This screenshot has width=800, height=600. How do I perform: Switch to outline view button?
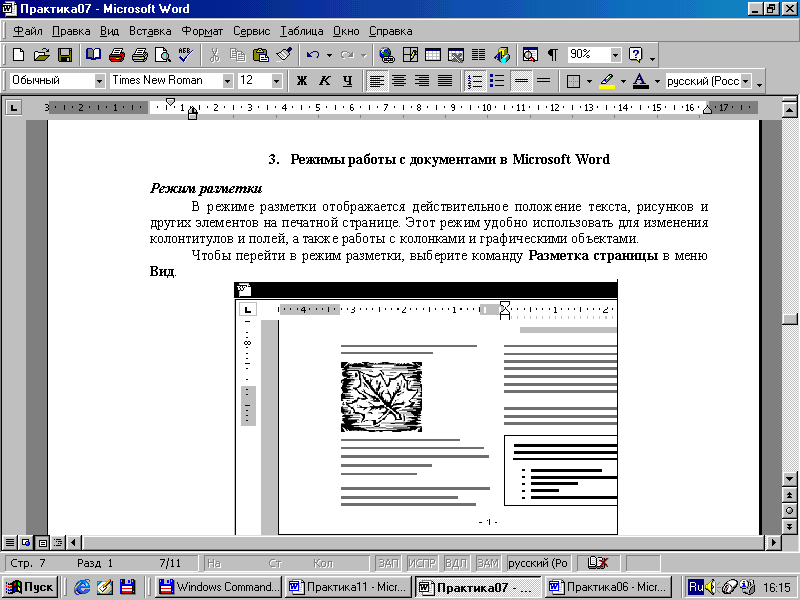point(58,543)
